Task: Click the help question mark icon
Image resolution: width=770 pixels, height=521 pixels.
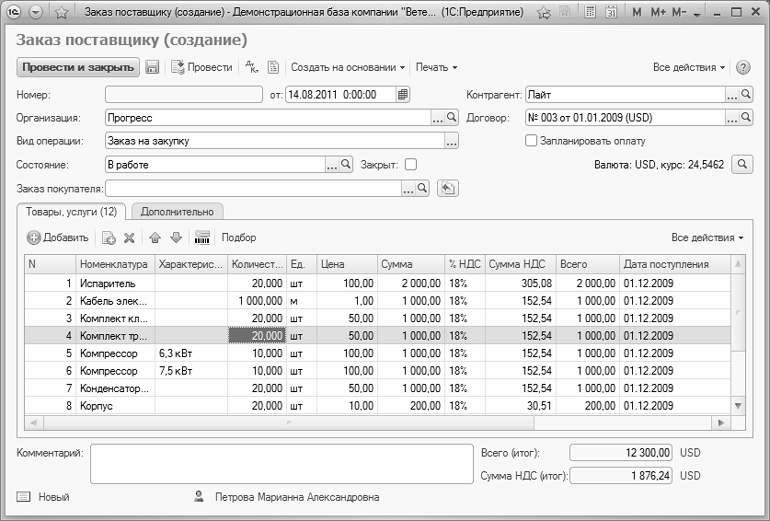Action: pyautogui.click(x=743, y=67)
